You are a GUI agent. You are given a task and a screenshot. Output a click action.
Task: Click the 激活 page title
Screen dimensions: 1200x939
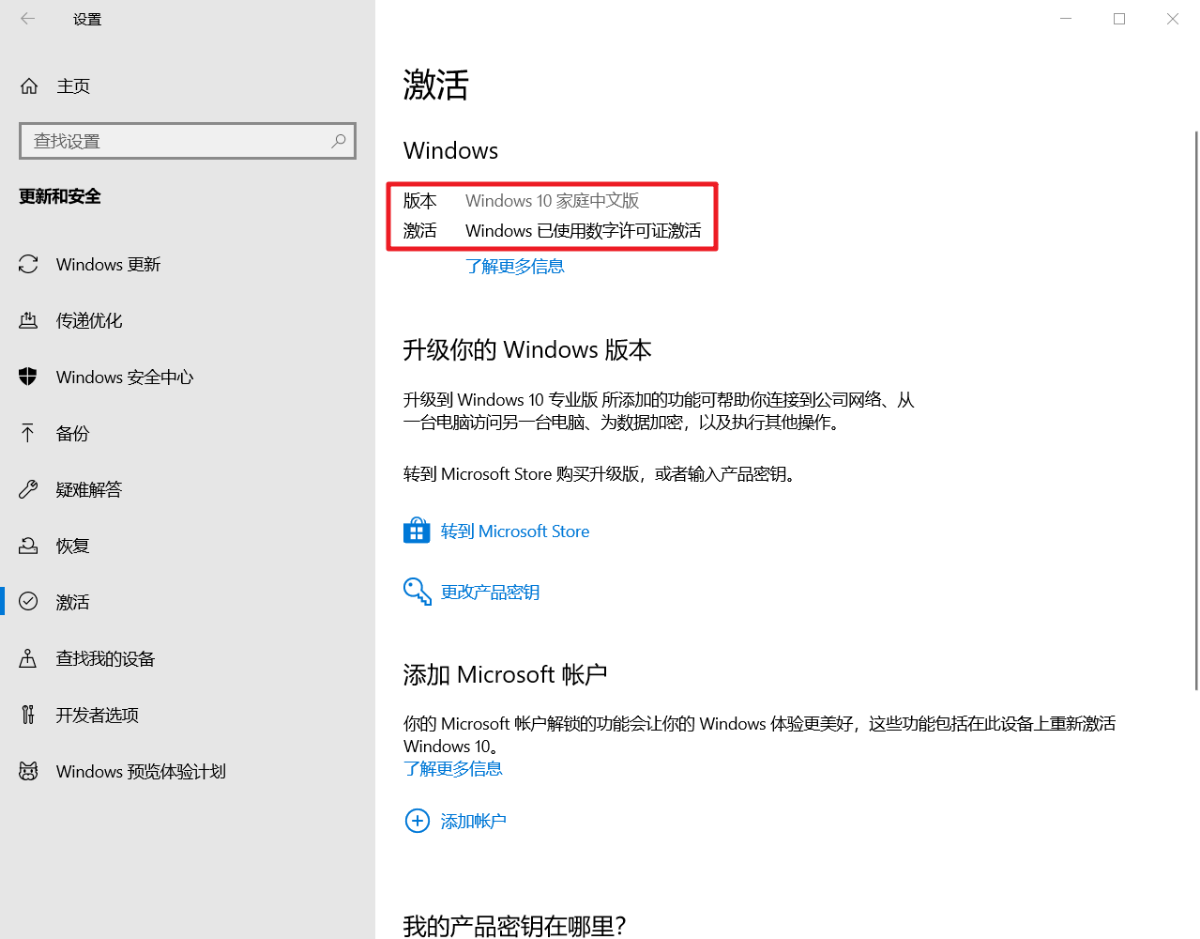tap(436, 85)
